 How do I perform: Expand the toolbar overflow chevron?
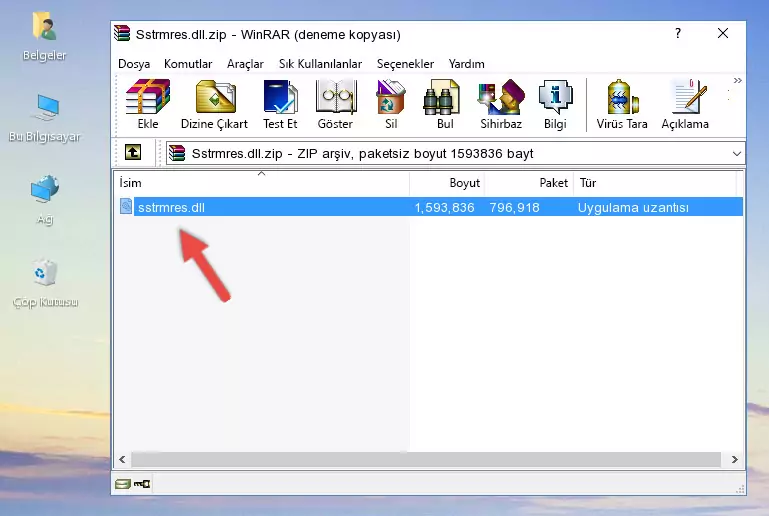tap(737, 80)
